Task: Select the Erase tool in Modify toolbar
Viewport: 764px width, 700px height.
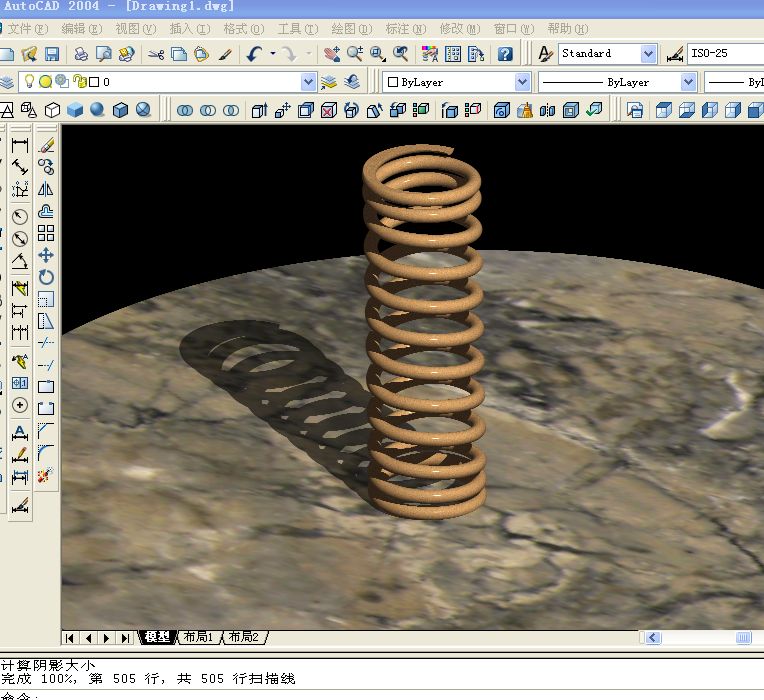Action: point(46,146)
